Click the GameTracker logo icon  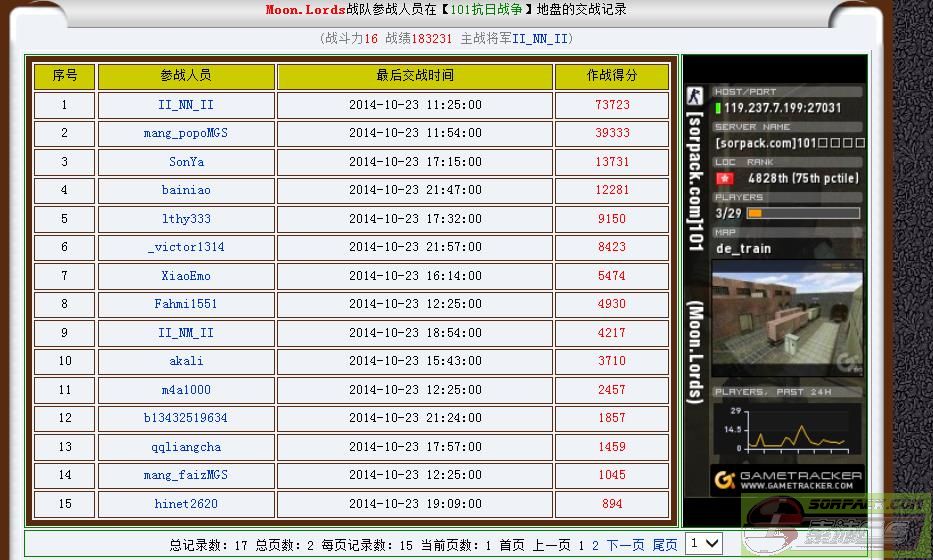[x=725, y=480]
